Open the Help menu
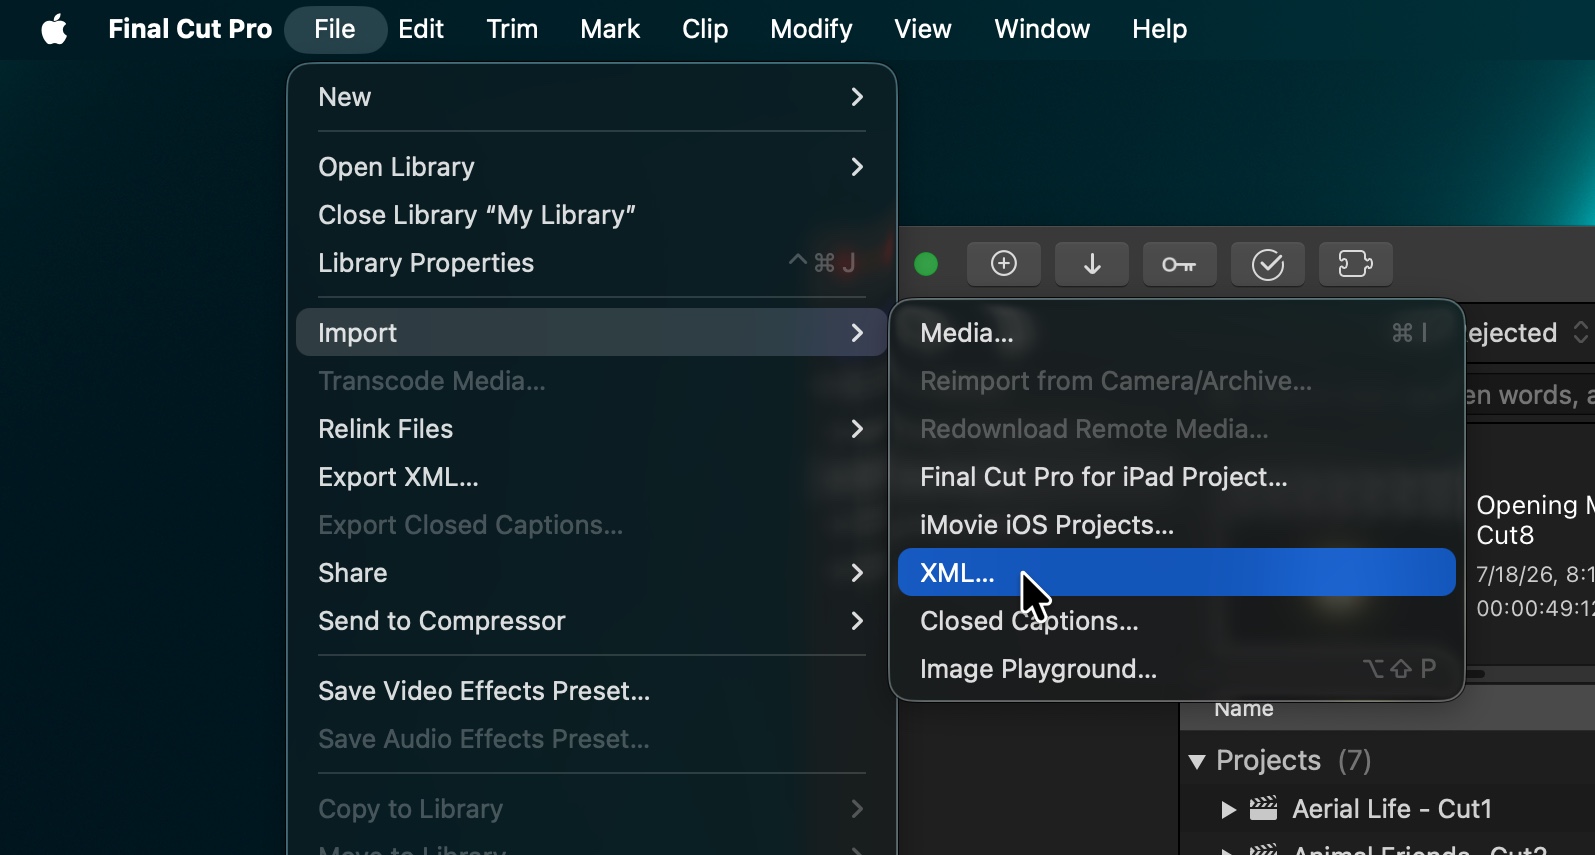Viewport: 1595px width, 855px height. [1160, 30]
